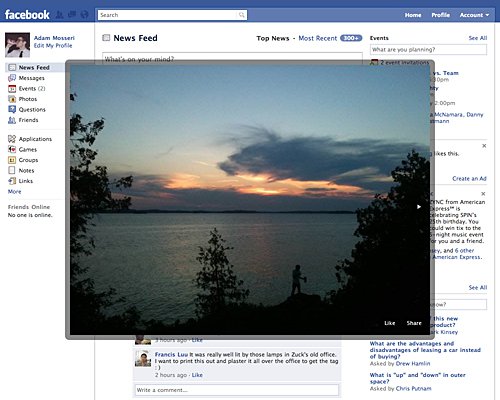The height and width of the screenshot is (400, 500).
Task: Click the Notes sidebar icon
Action: click(12, 170)
